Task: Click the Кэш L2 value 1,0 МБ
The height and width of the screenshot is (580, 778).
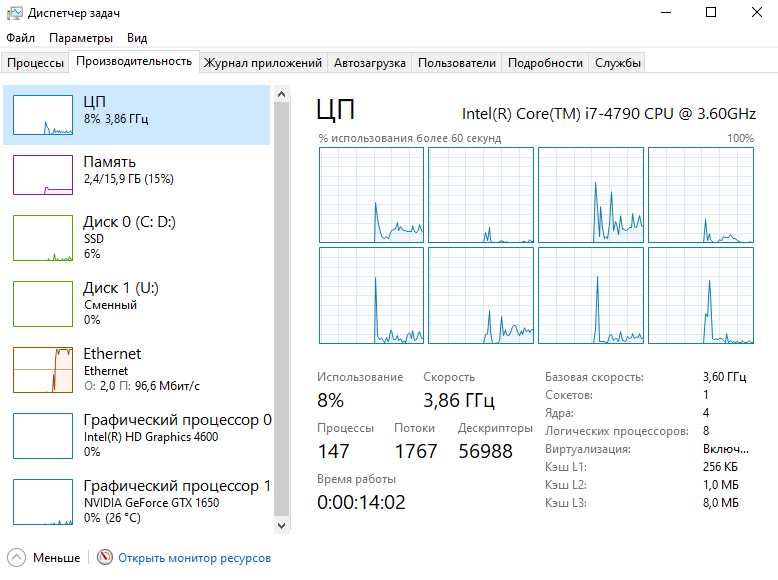Action: click(x=720, y=485)
